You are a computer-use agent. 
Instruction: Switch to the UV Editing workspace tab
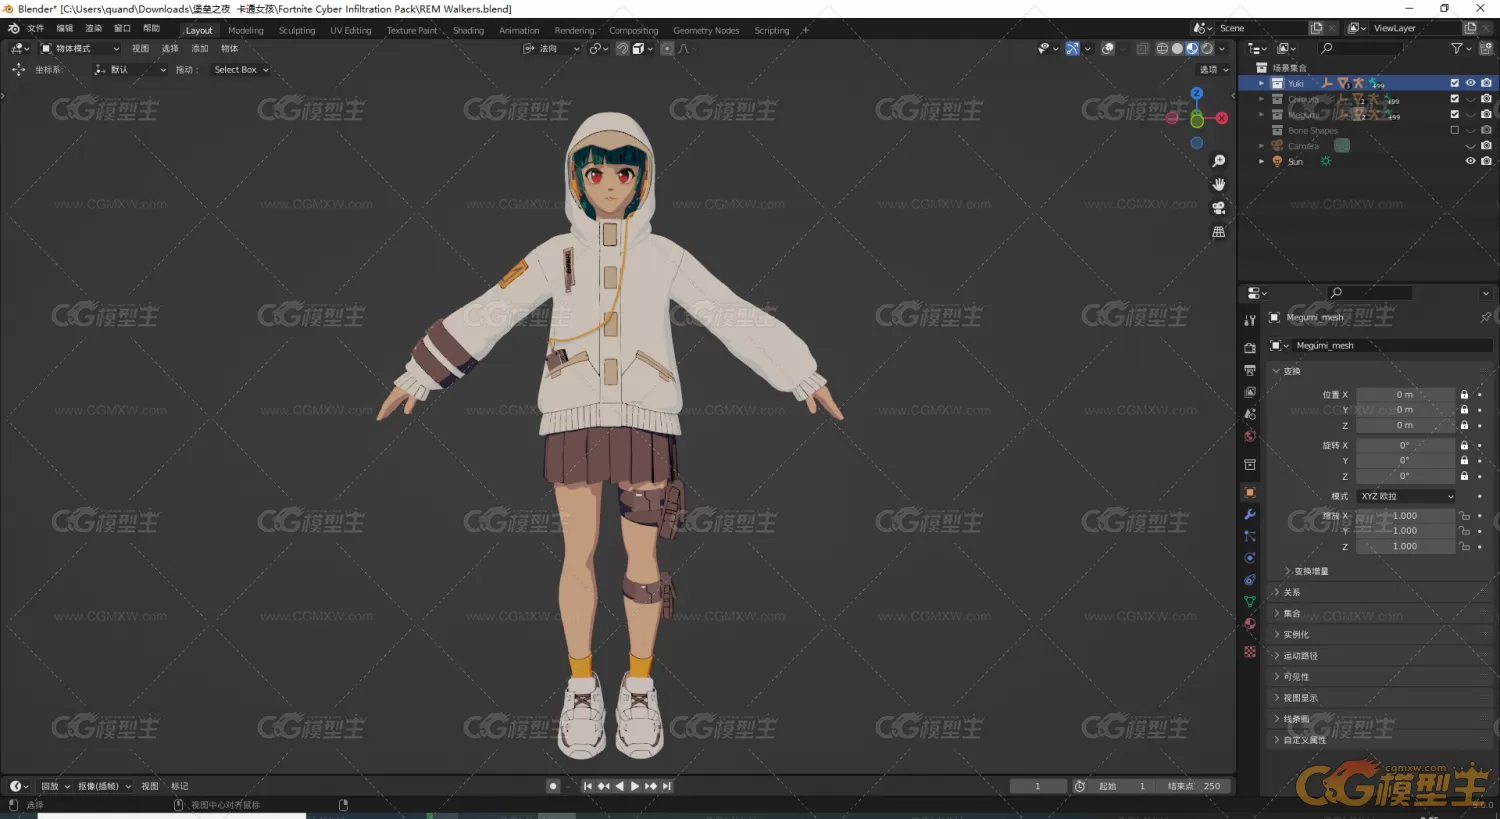pyautogui.click(x=351, y=30)
